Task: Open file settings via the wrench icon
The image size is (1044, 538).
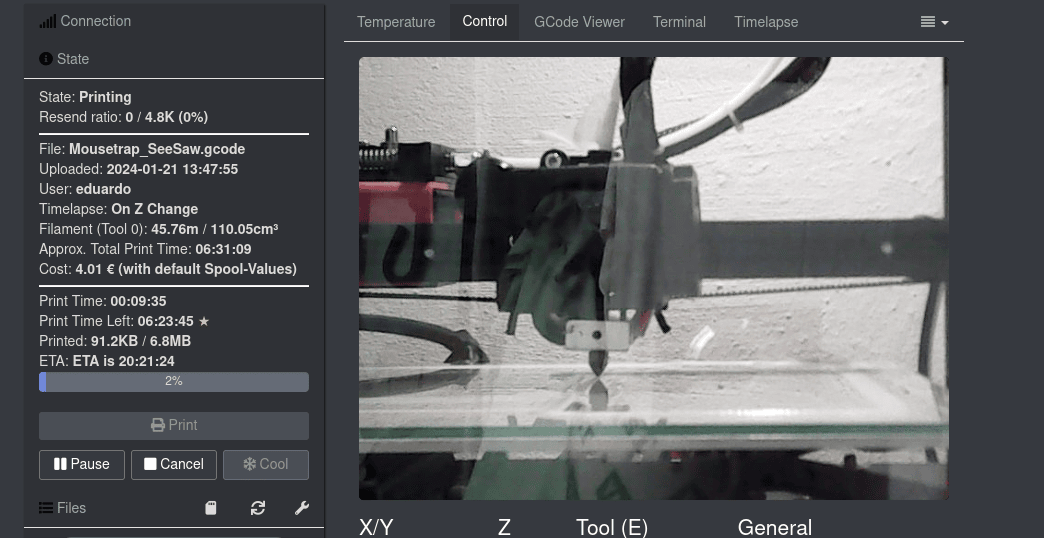Action: (x=301, y=508)
